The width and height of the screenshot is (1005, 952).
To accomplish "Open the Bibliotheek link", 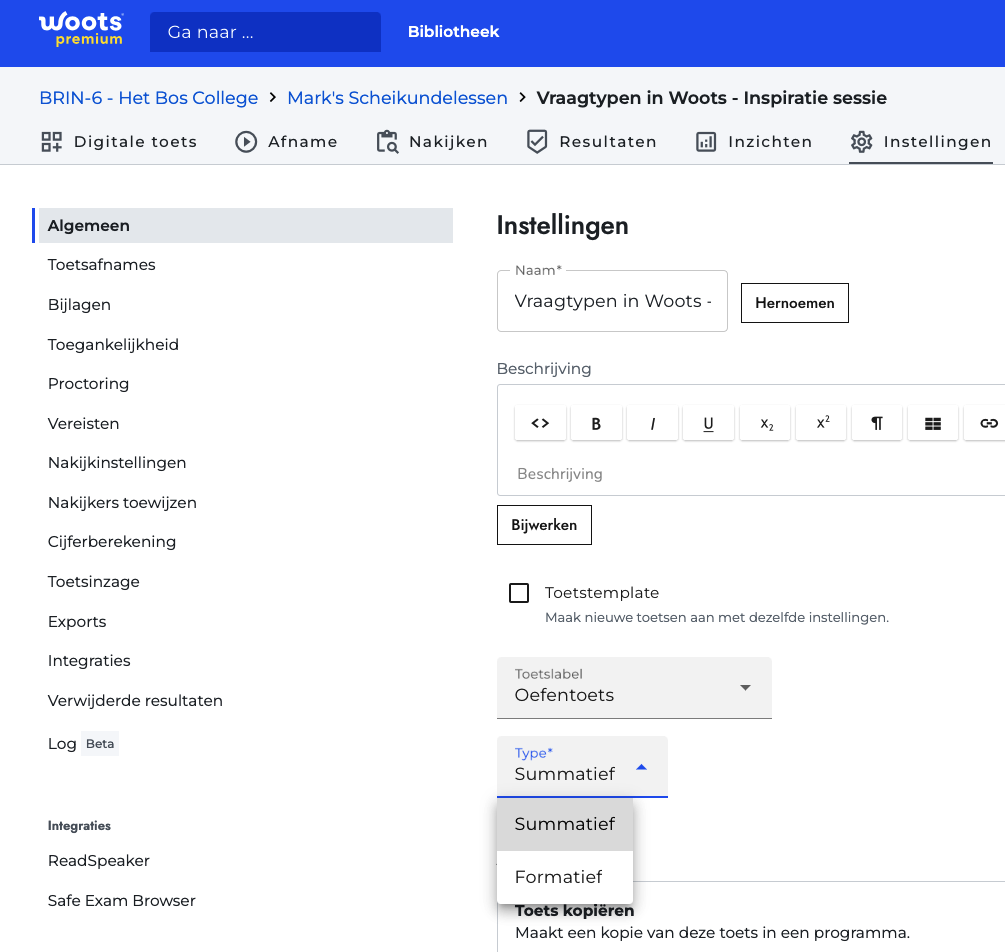I will [453, 32].
